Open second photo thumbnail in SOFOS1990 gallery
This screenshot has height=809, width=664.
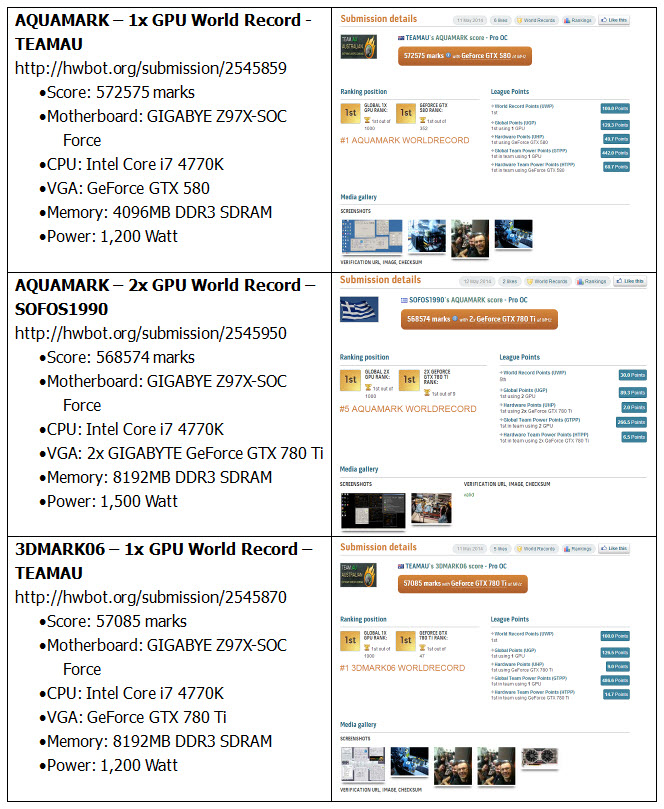tap(431, 508)
